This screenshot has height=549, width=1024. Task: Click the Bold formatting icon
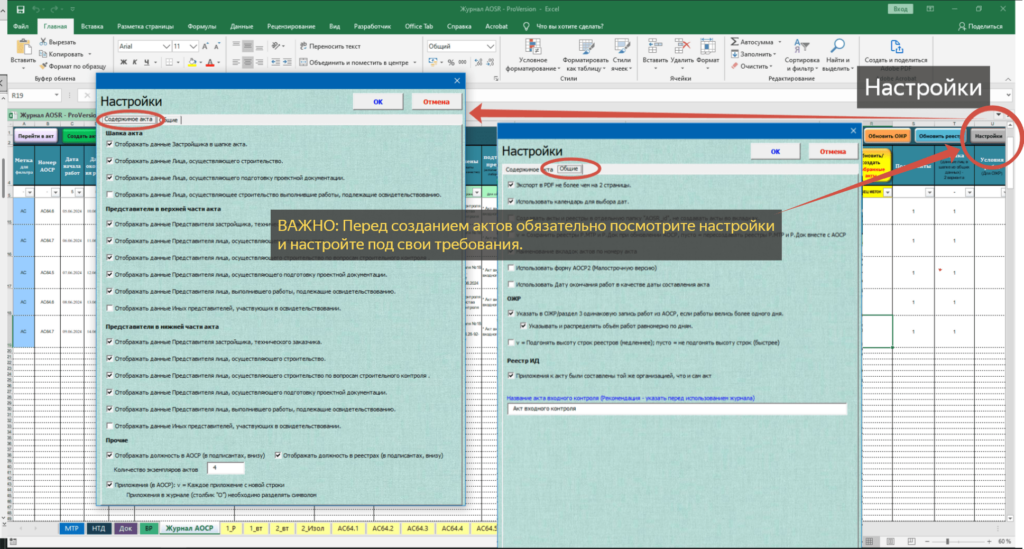(x=123, y=63)
